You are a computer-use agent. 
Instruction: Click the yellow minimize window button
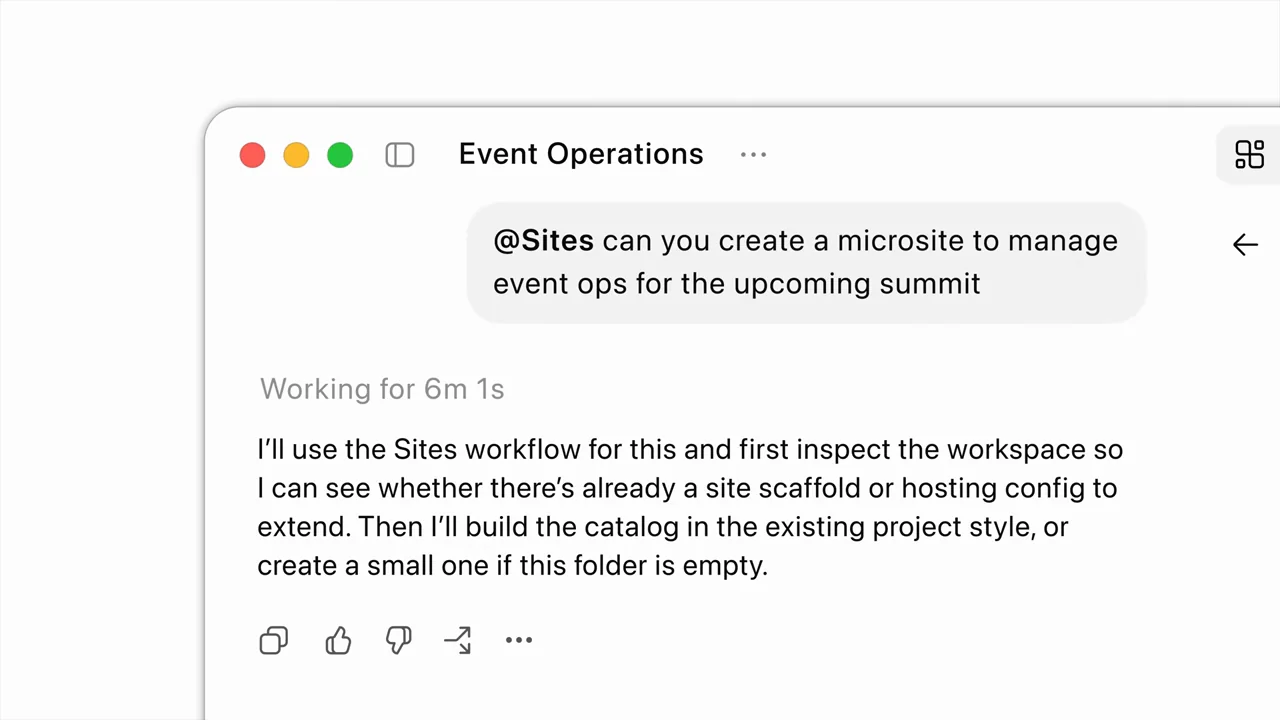click(296, 155)
